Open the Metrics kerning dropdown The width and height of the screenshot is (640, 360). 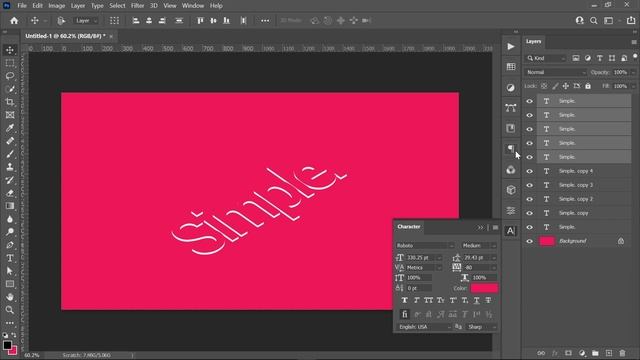[x=424, y=268]
